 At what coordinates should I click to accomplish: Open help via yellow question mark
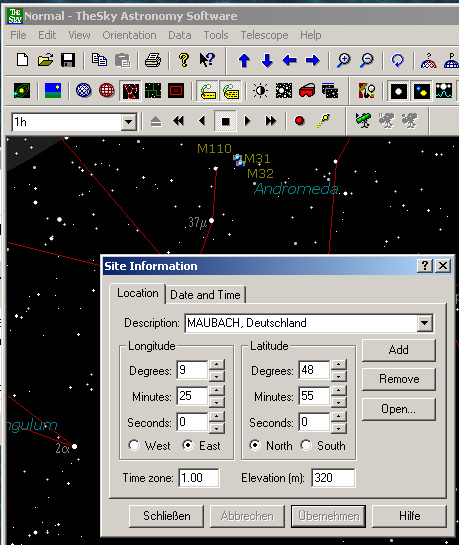(184, 60)
